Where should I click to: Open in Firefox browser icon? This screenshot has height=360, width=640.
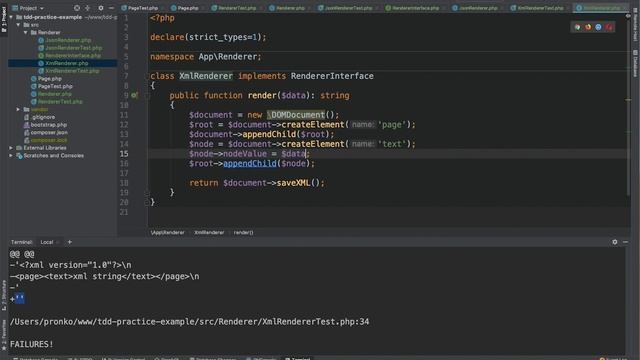point(588,27)
